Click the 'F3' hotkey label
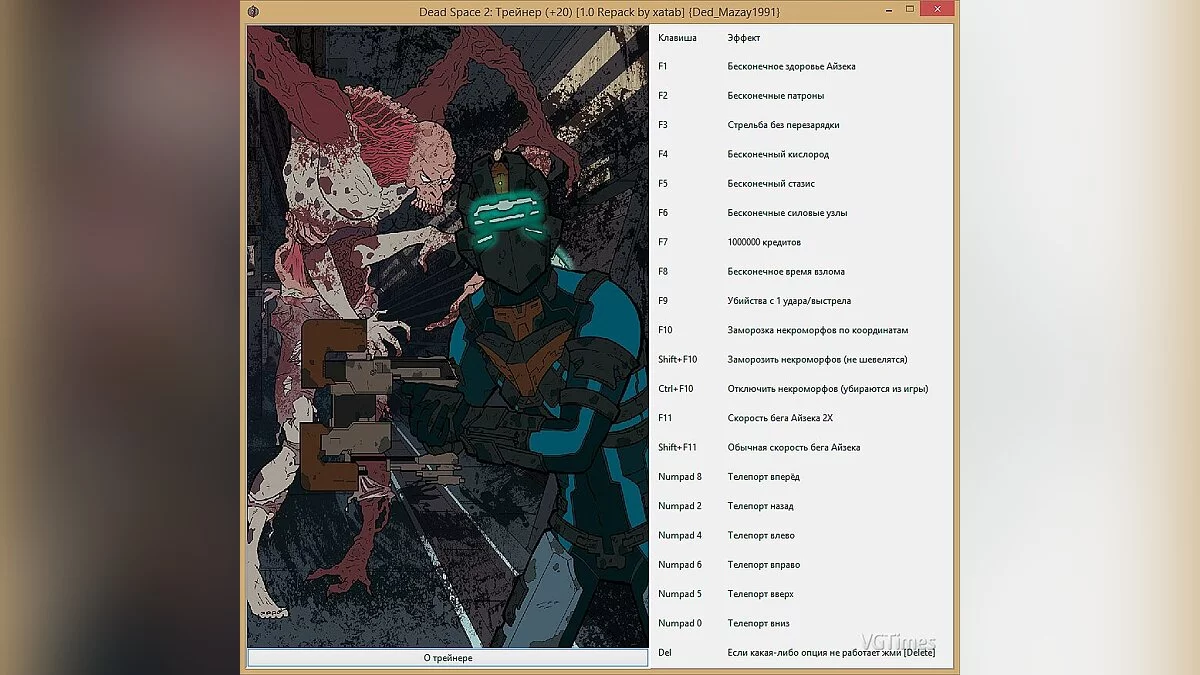This screenshot has height=675, width=1200. click(x=663, y=125)
